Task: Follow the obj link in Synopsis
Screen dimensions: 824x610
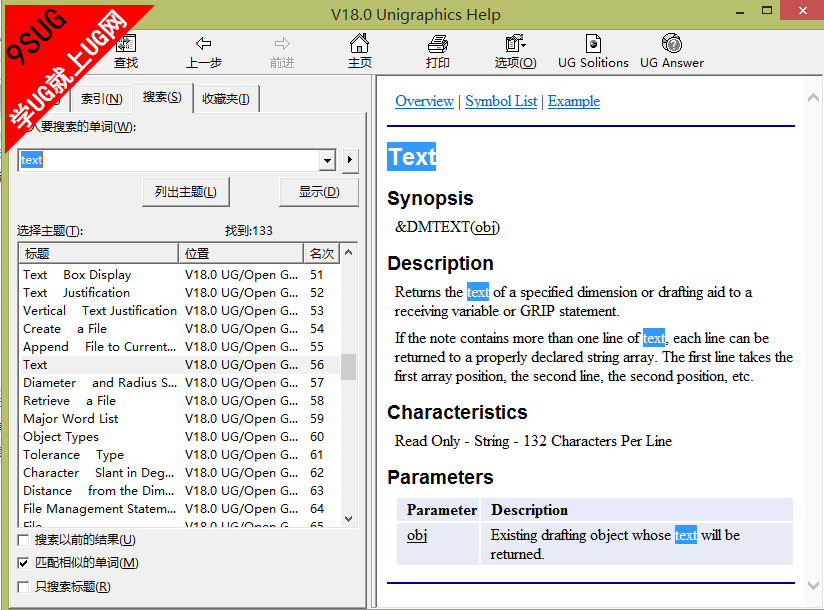Action: 485,227
